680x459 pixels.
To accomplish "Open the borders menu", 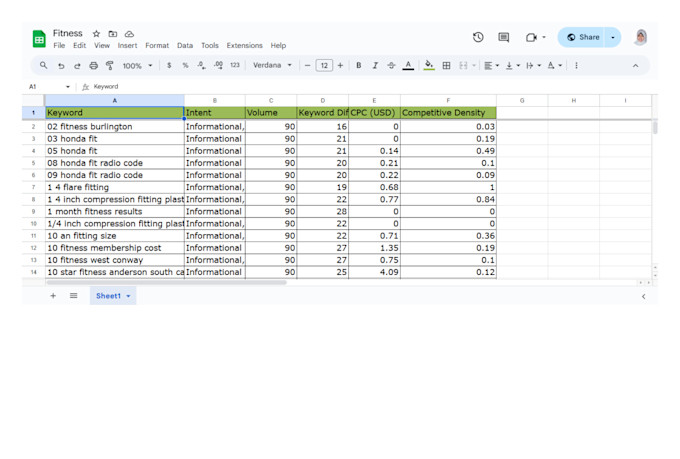I will coord(446,66).
